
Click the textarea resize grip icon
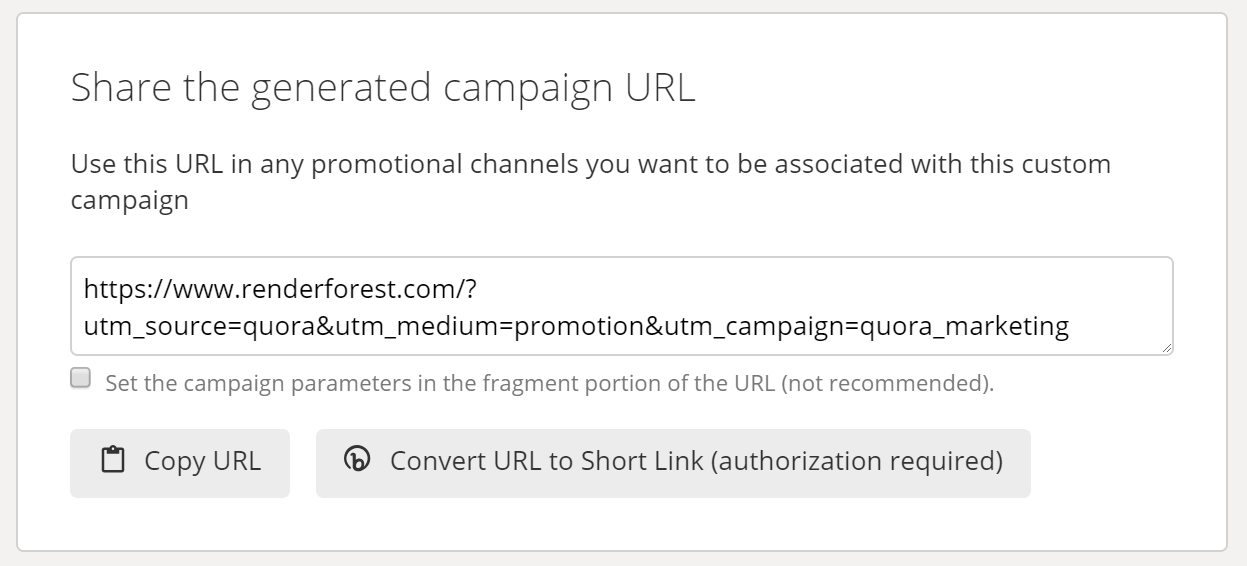1166,347
